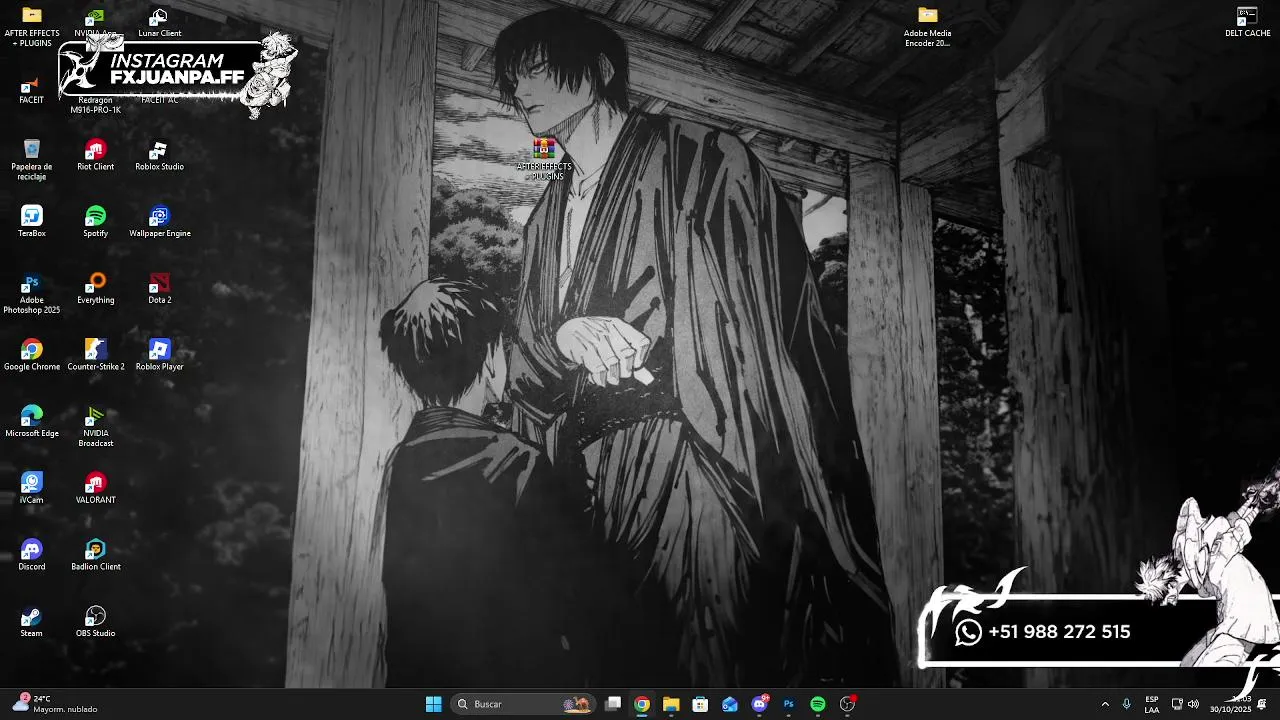The width and height of the screenshot is (1280, 720).
Task: Expand the hidden system tray icons chevron
Action: coord(1105,704)
